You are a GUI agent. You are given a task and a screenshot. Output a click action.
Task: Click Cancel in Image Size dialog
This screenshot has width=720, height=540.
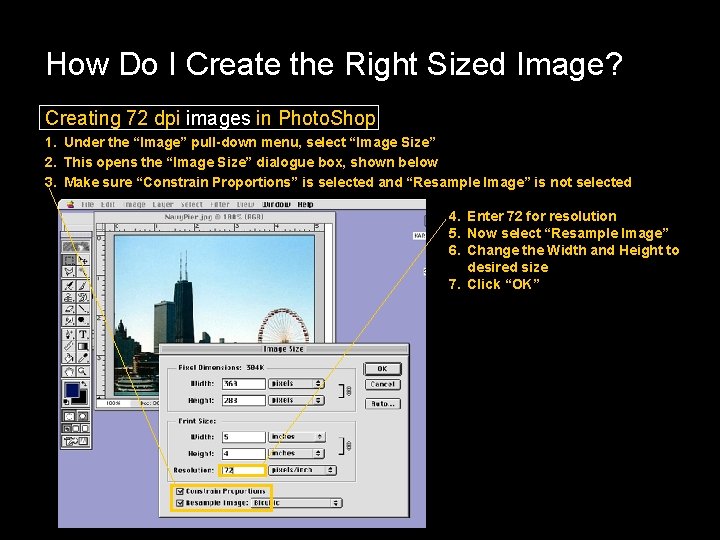383,384
